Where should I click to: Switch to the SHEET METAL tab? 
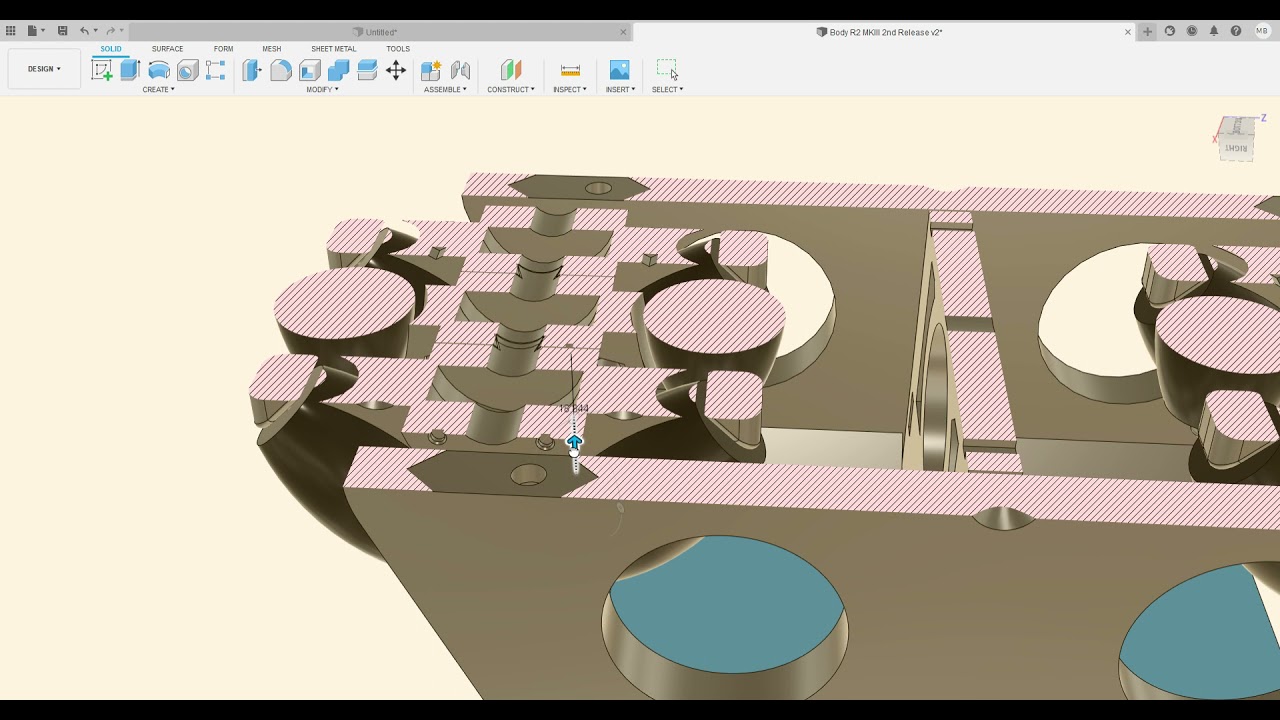click(x=333, y=49)
